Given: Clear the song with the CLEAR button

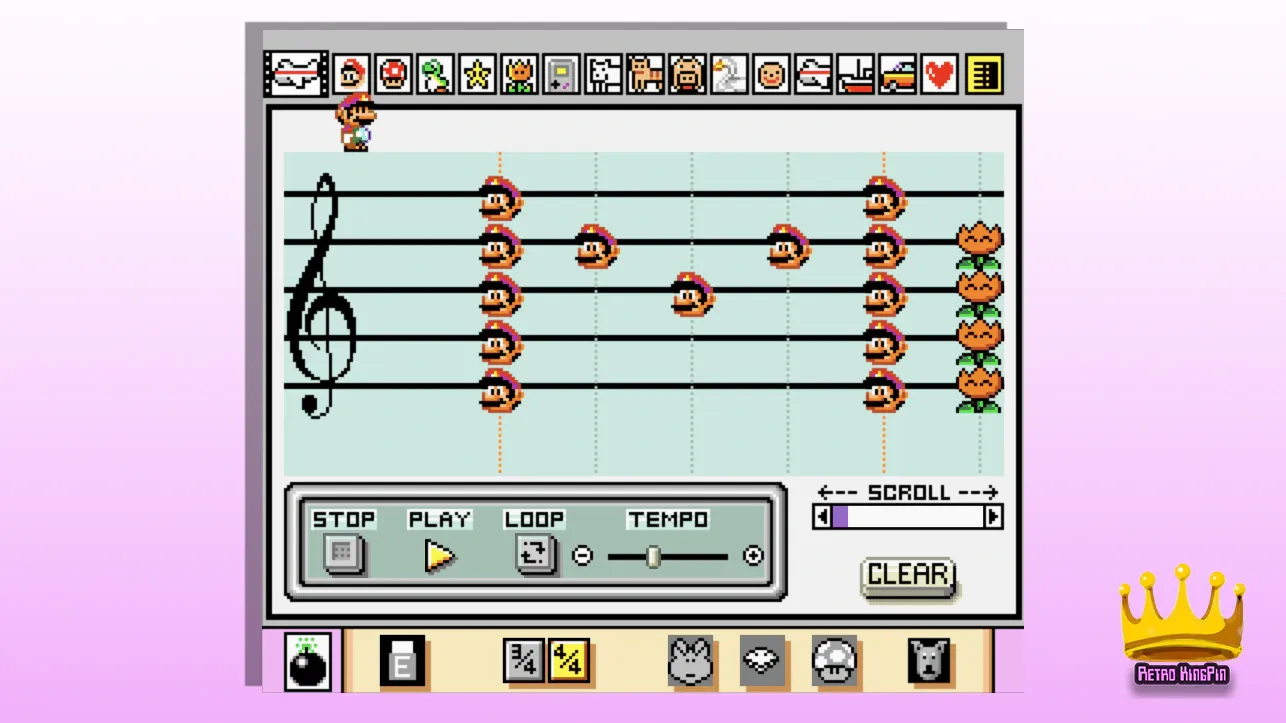Looking at the screenshot, I should (x=908, y=576).
